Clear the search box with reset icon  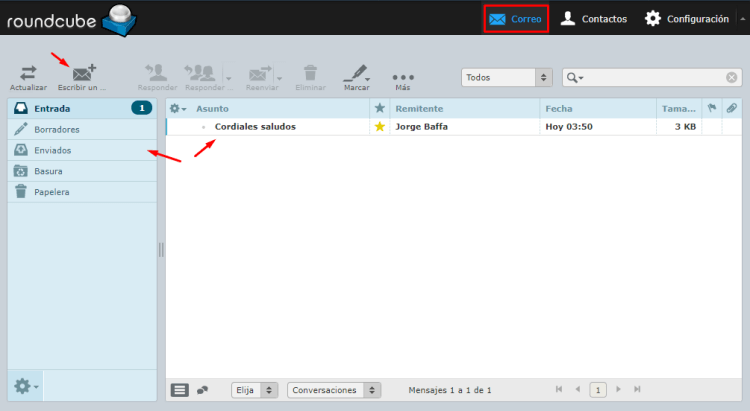tap(732, 78)
